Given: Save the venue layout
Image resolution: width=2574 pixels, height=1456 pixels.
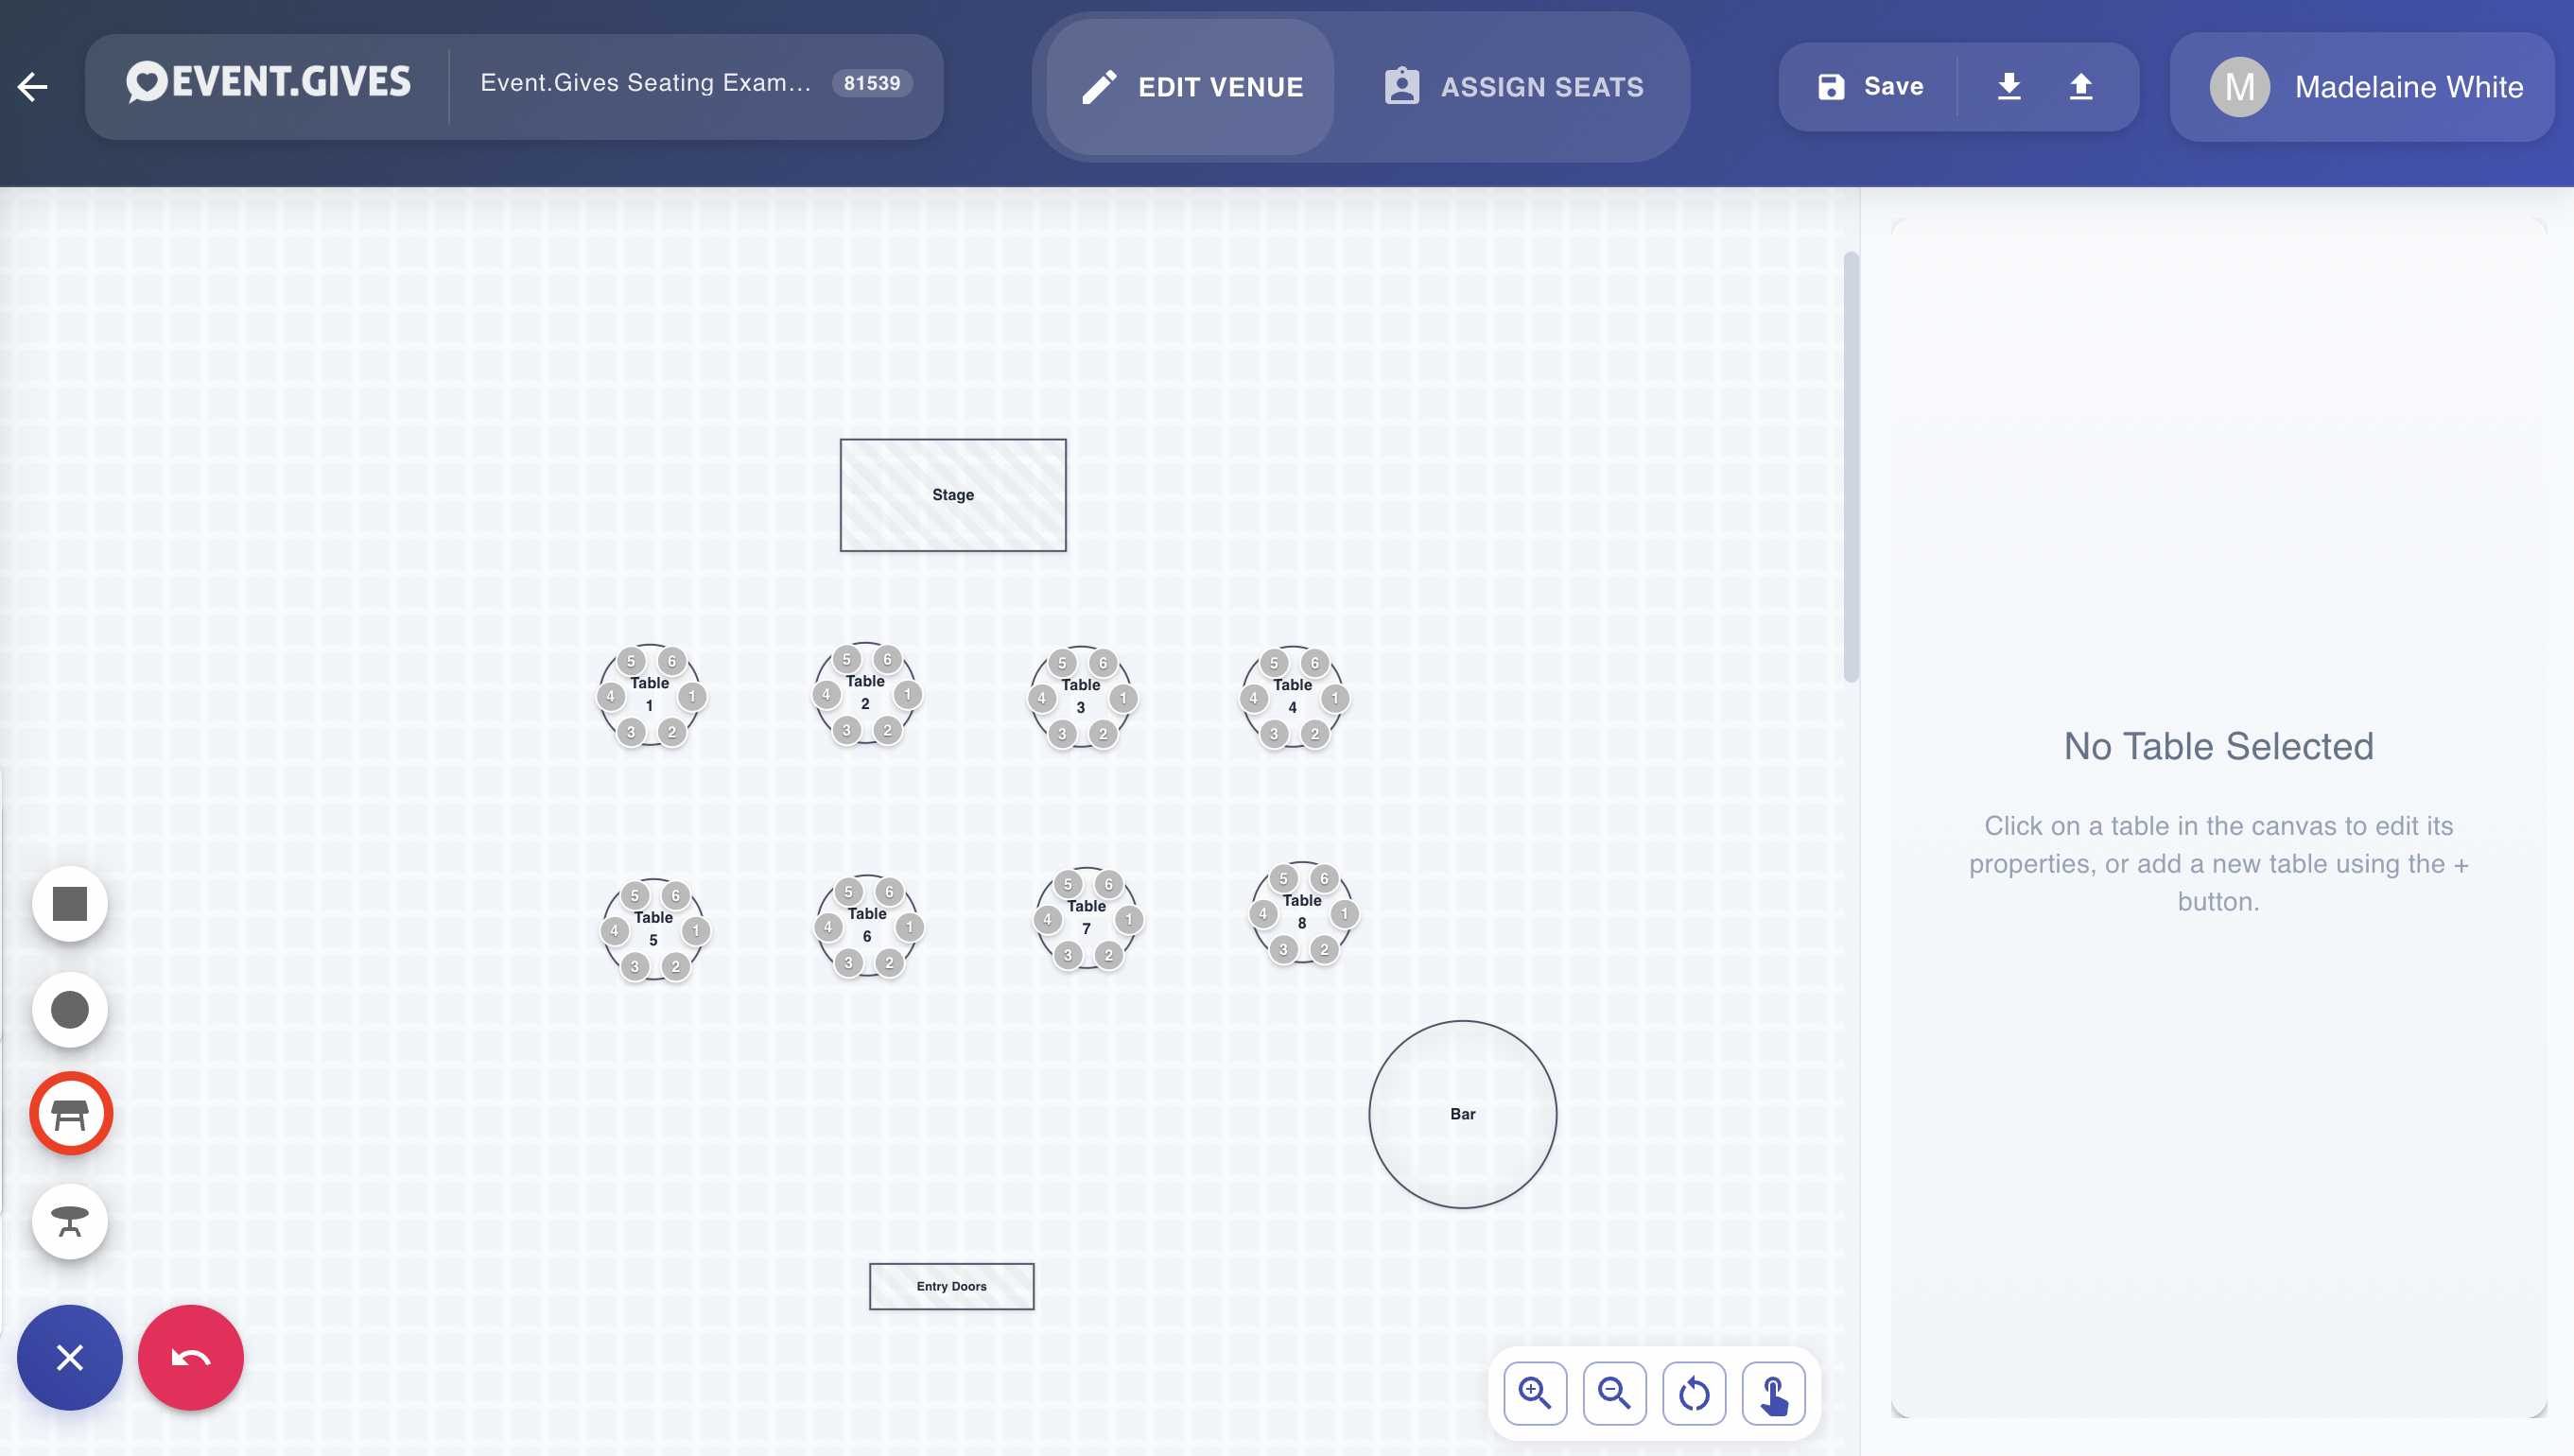Looking at the screenshot, I should [x=1869, y=87].
